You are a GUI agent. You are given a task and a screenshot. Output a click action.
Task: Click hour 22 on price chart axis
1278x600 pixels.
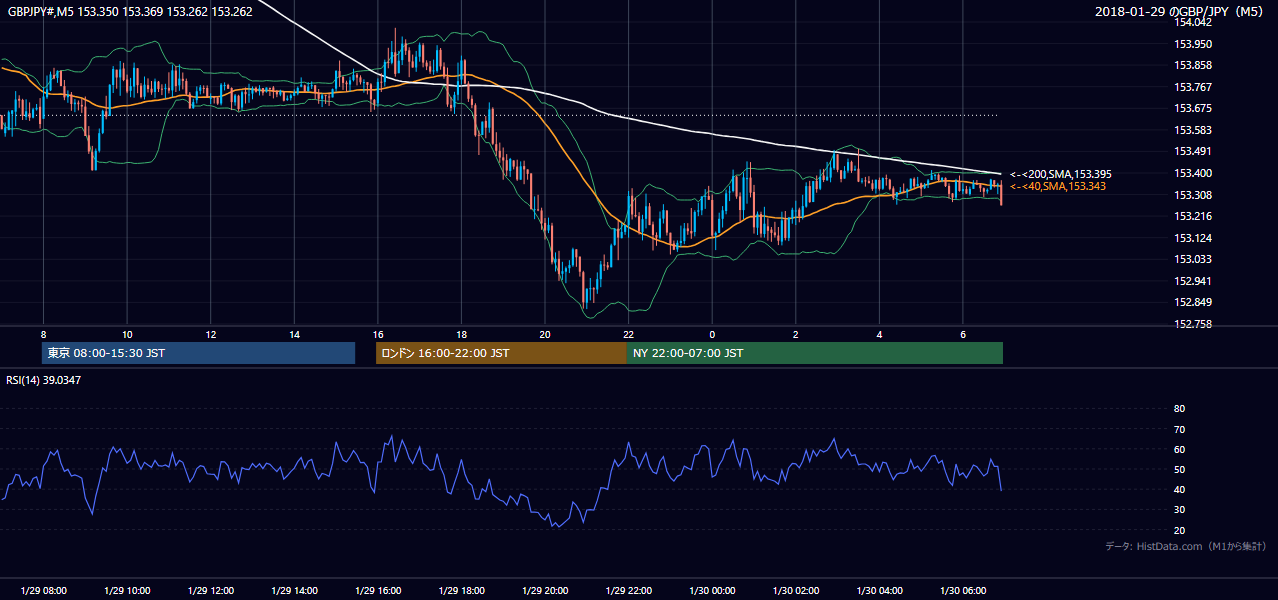click(x=628, y=334)
